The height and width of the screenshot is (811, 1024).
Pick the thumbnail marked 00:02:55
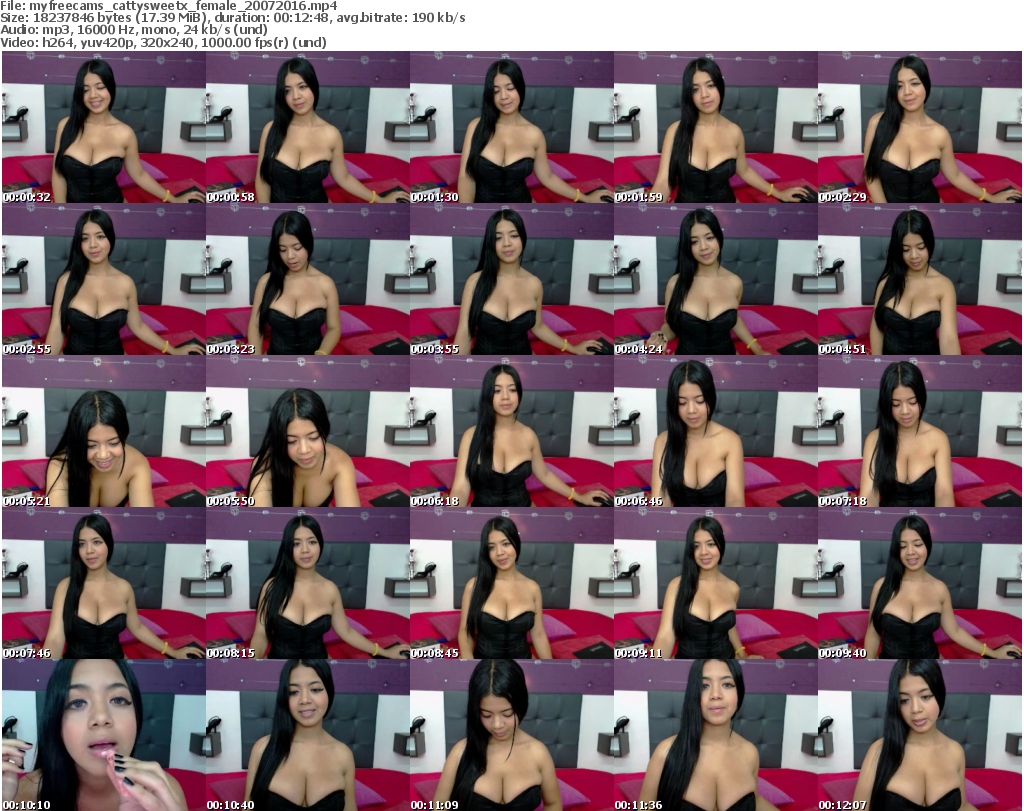tap(104, 279)
